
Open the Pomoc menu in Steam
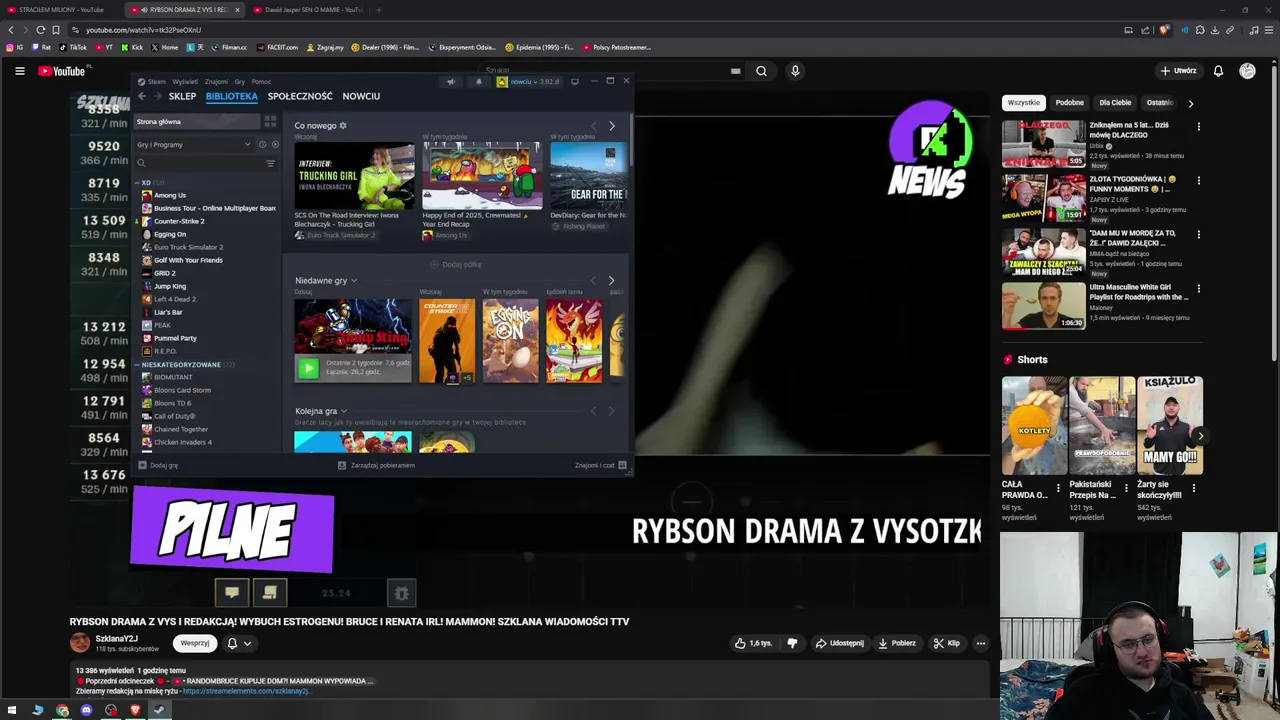[x=261, y=82]
